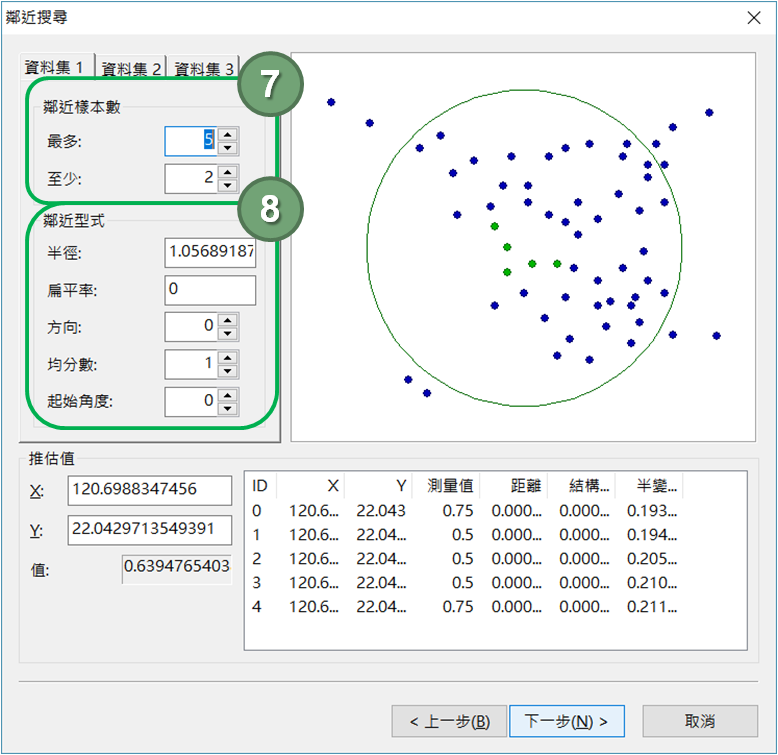The width and height of the screenshot is (778, 755).
Task: Click the 測量值 column header
Action: (x=449, y=486)
